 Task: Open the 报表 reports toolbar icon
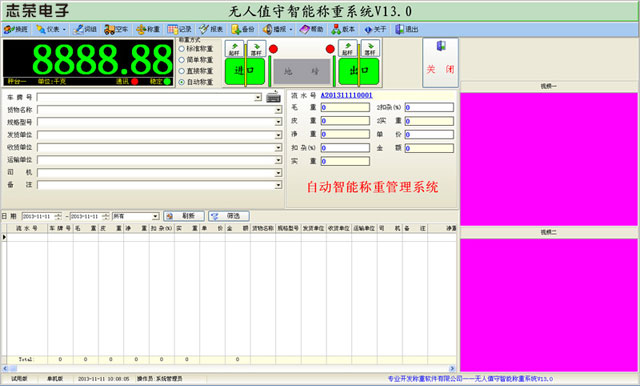(211, 29)
